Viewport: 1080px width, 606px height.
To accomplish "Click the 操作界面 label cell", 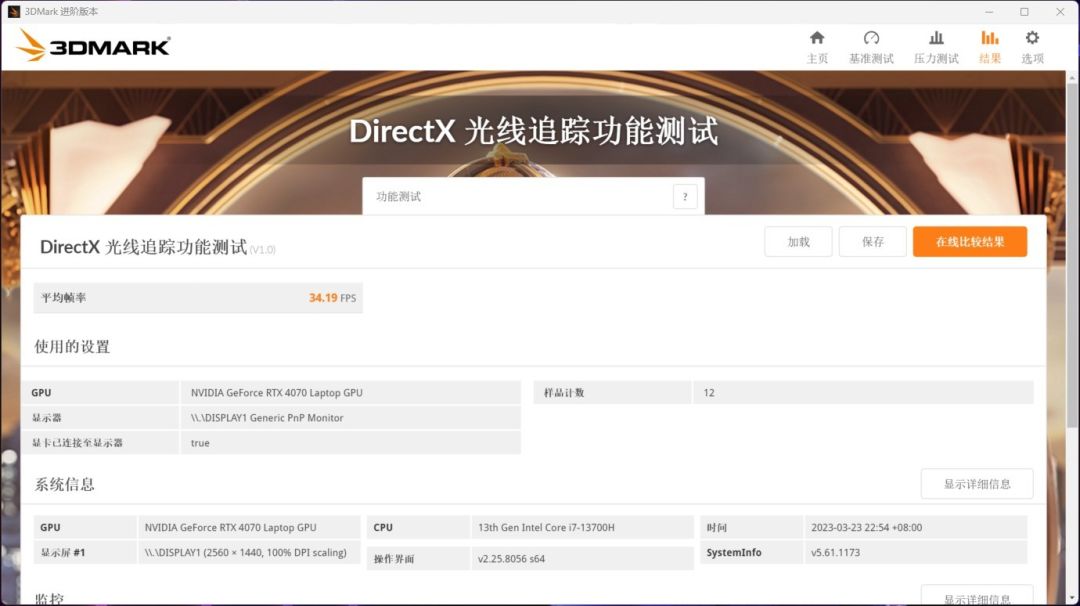I will 418,558.
